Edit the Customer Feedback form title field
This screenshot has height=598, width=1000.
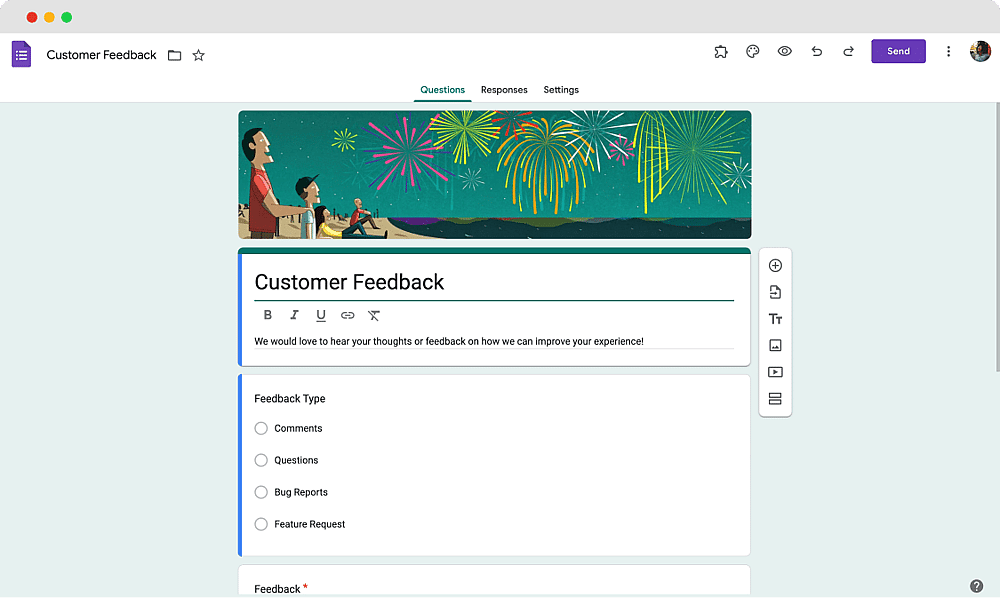point(494,282)
